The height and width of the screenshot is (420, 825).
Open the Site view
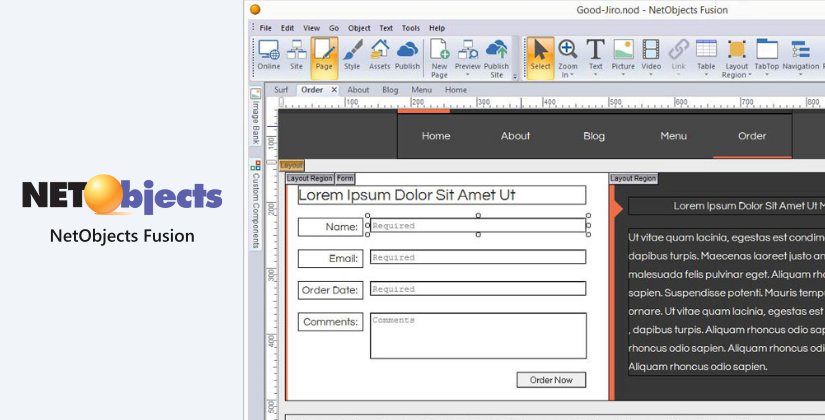(x=296, y=54)
